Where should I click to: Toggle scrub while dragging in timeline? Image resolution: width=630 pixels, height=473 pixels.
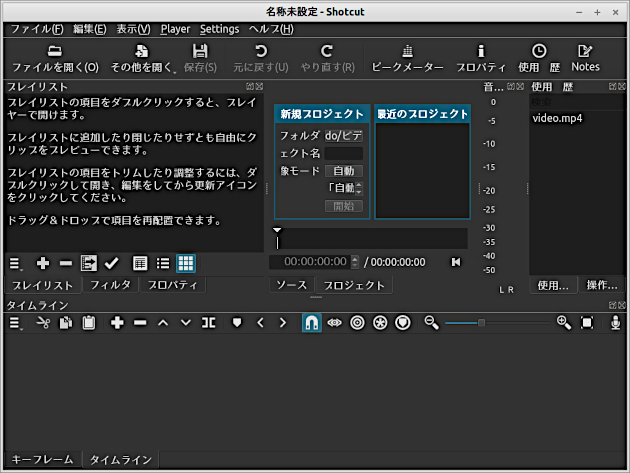(x=334, y=323)
